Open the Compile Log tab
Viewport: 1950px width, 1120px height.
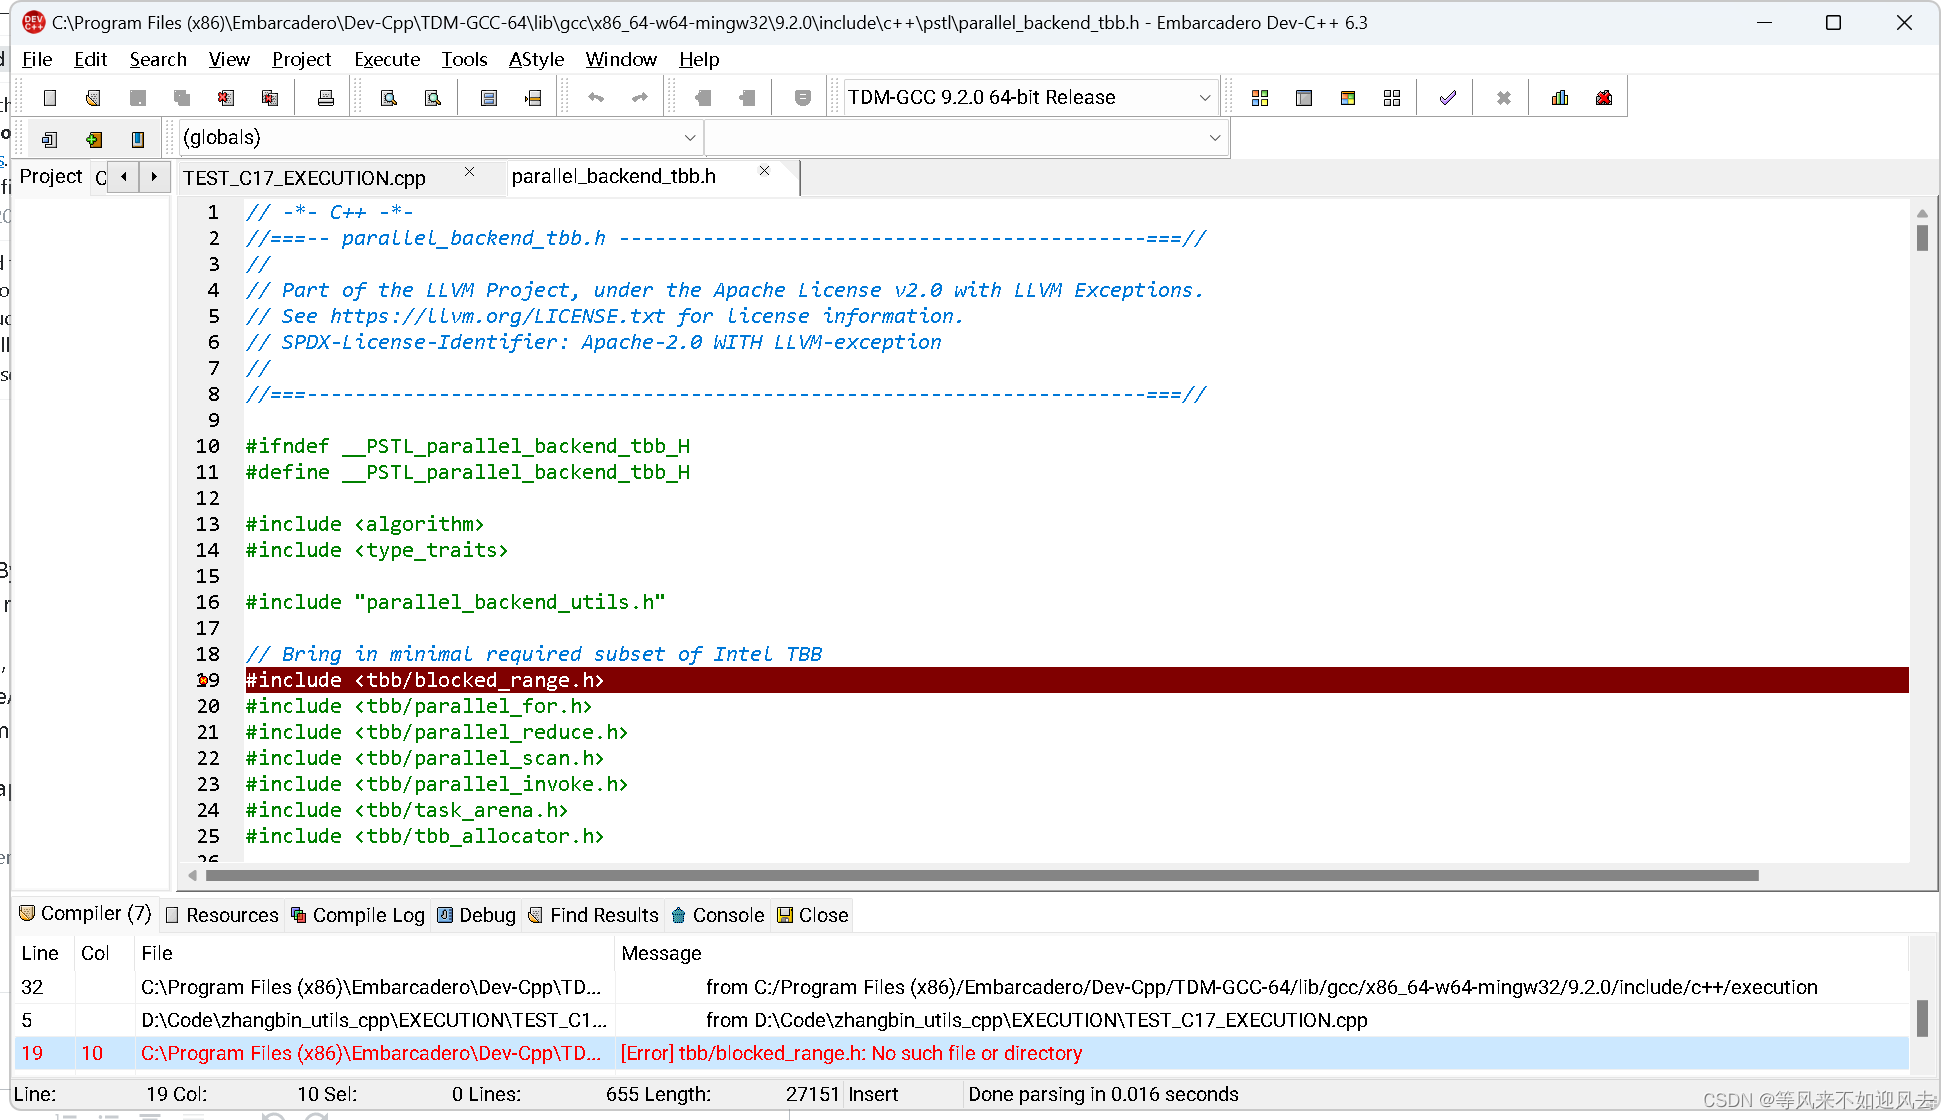coord(358,915)
